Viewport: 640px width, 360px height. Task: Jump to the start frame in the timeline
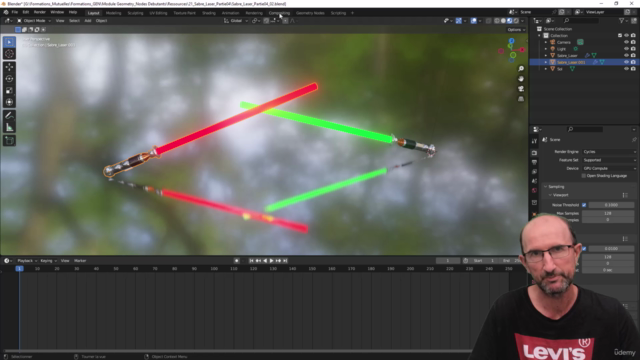(251, 261)
